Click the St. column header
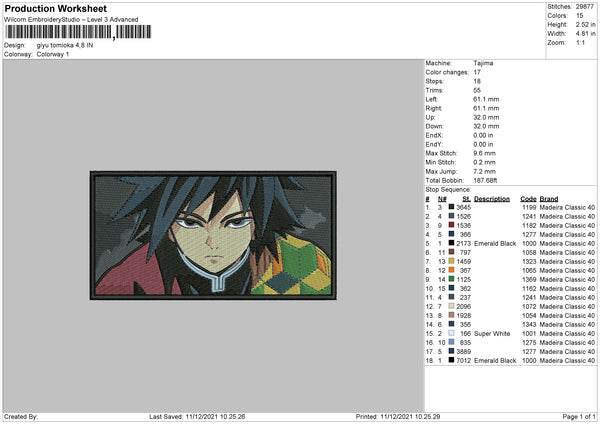The width and height of the screenshot is (600, 424). coord(466,199)
